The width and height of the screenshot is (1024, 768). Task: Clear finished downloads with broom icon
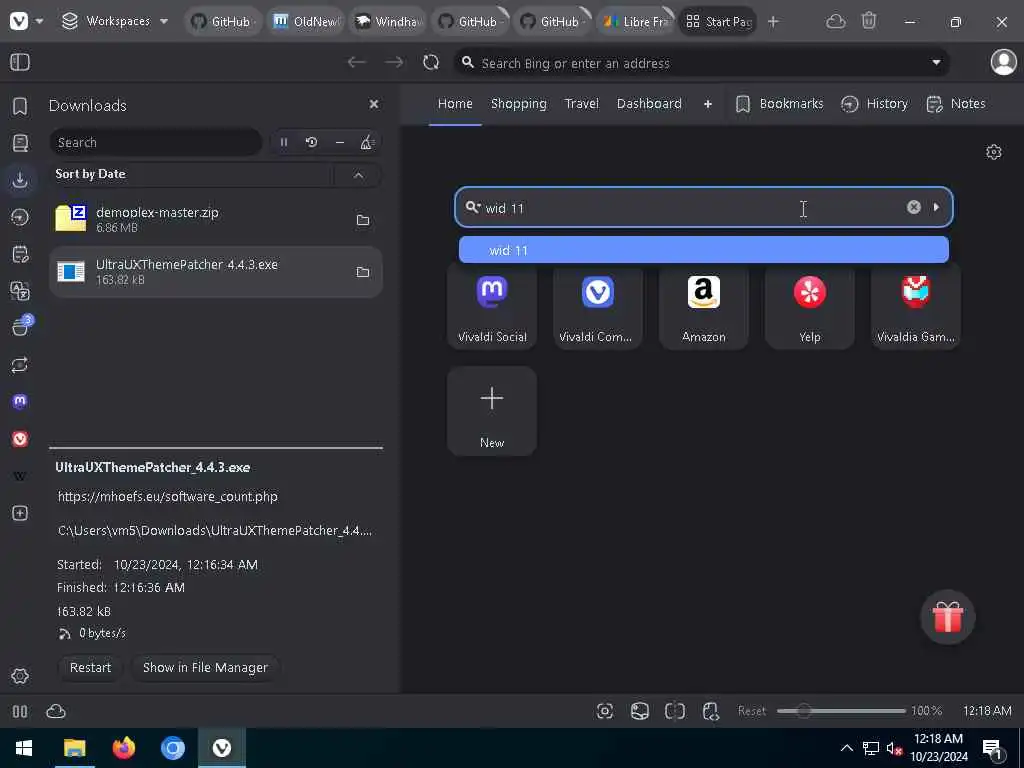point(367,142)
